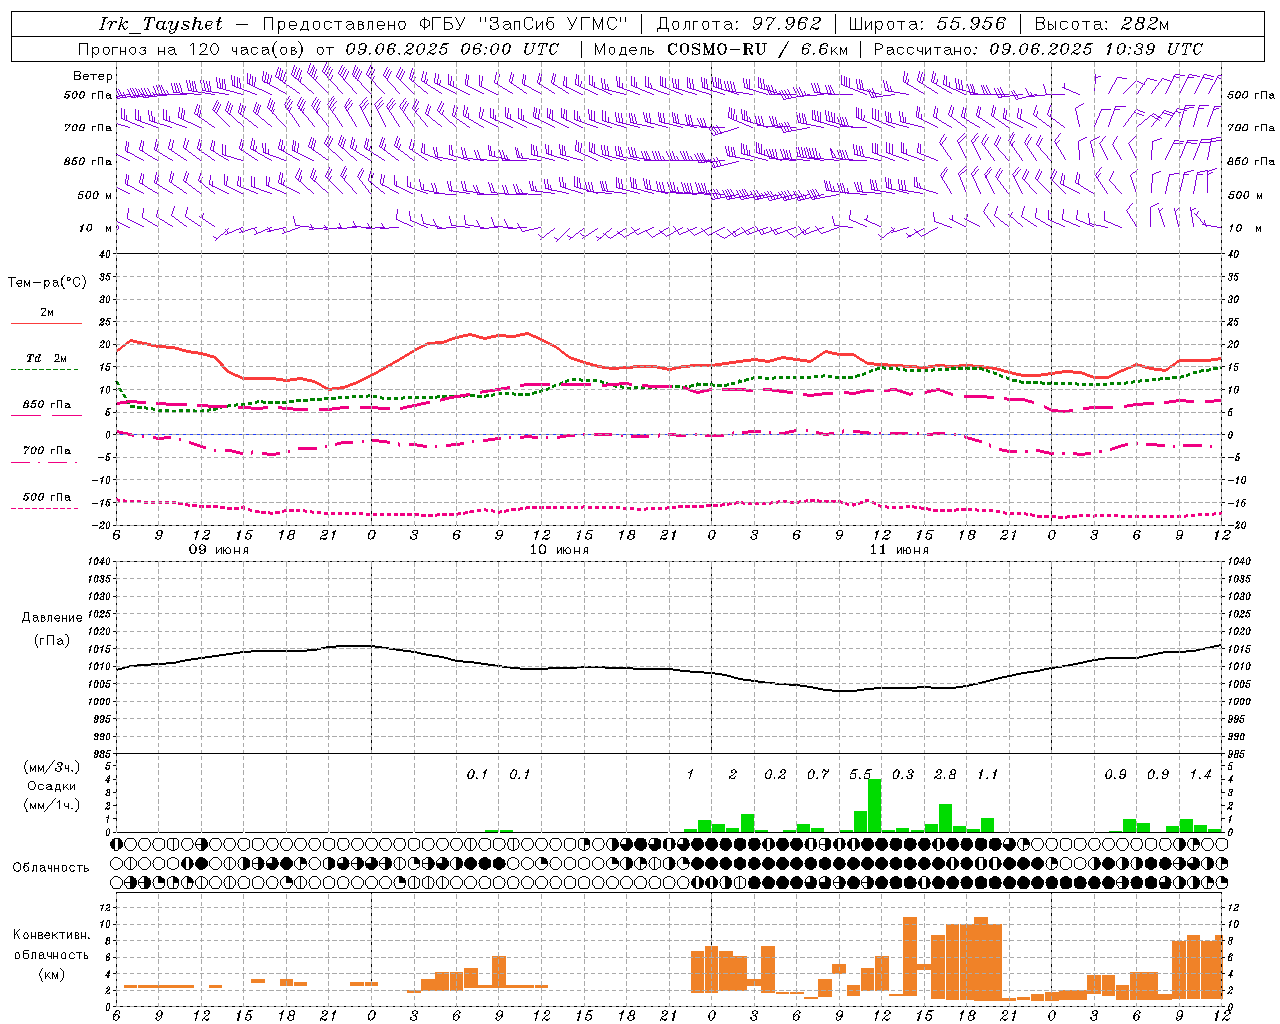Click the forecast start time 09.06.2025 06:00 UTC

pyautogui.click(x=452, y=49)
